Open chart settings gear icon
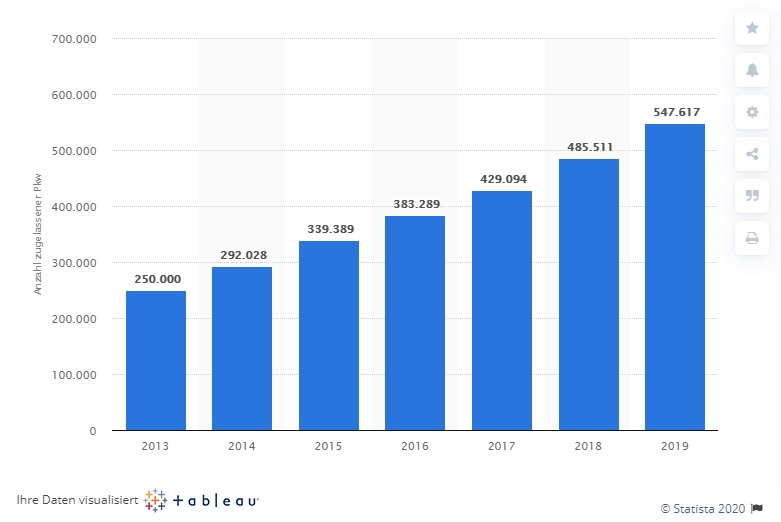 (x=752, y=112)
